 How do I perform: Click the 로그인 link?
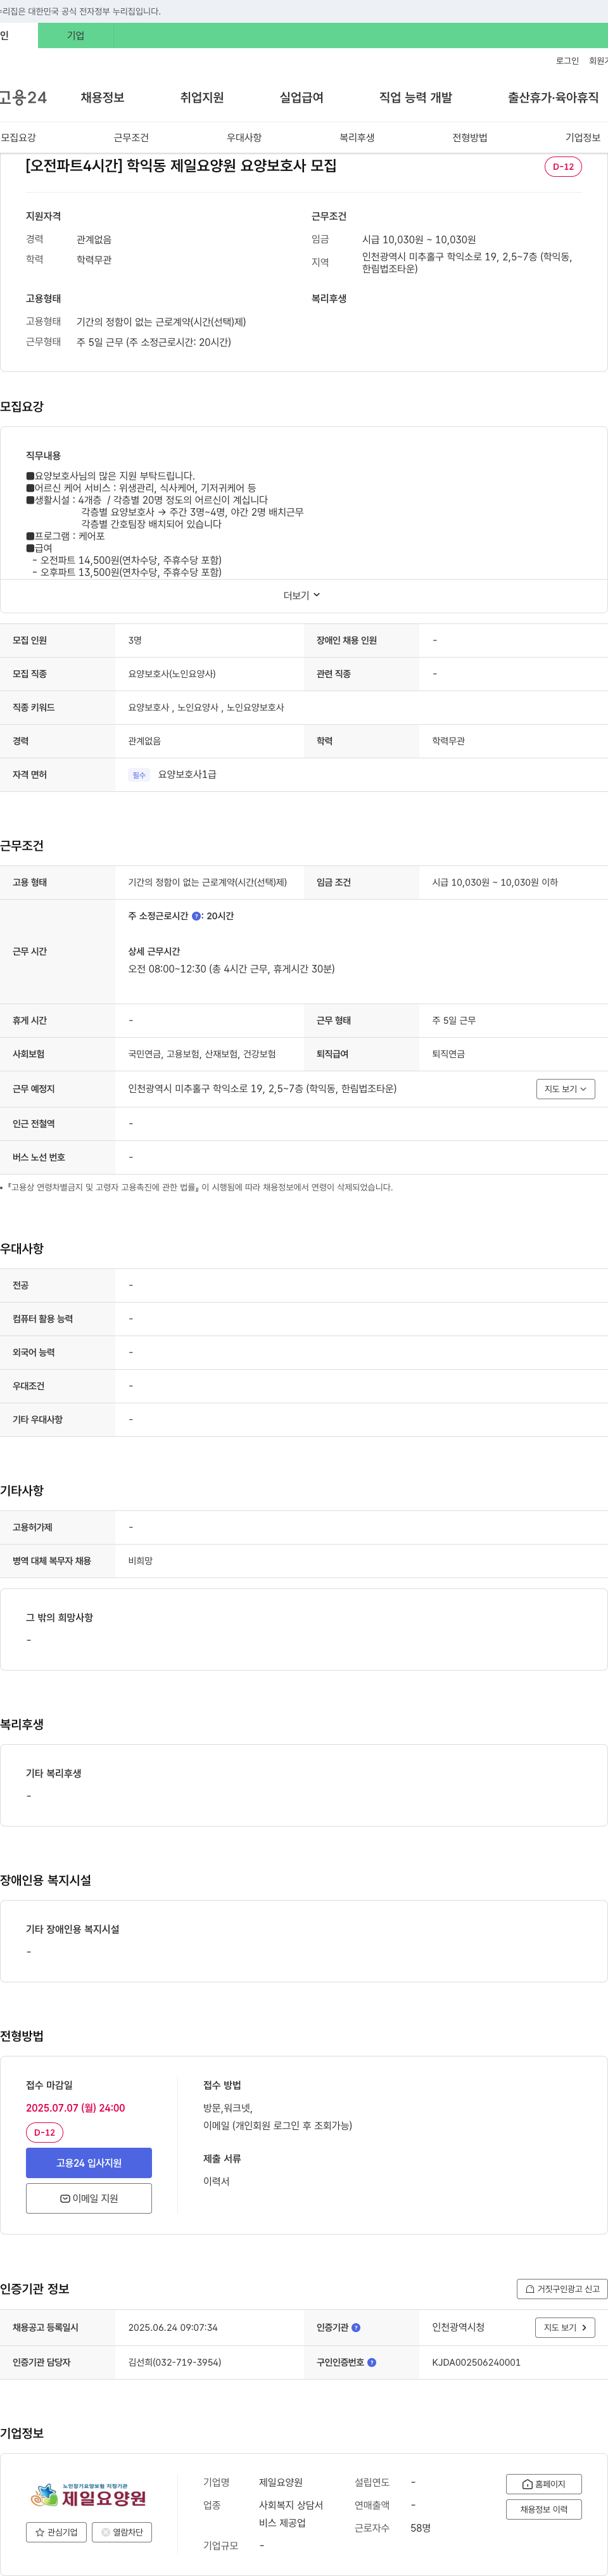567,61
